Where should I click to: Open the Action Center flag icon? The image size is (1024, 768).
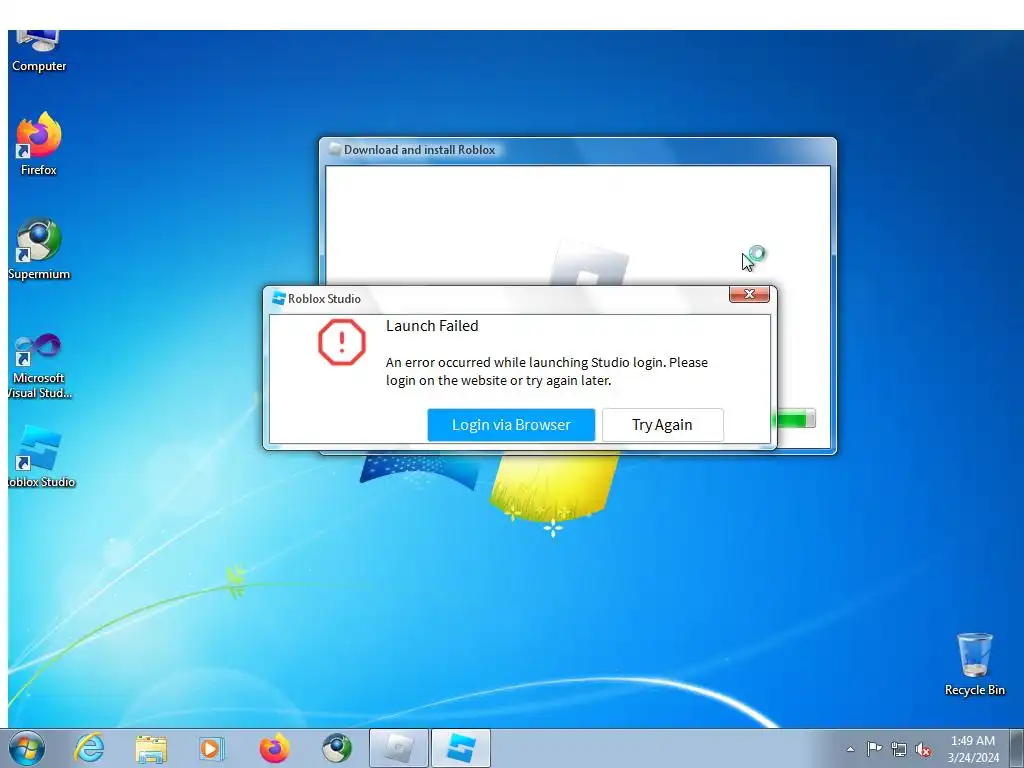[x=874, y=748]
